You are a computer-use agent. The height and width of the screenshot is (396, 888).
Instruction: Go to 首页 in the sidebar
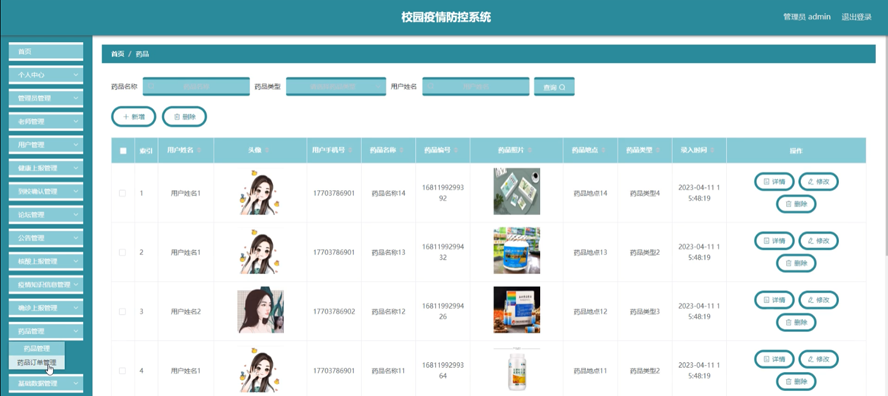pos(46,52)
